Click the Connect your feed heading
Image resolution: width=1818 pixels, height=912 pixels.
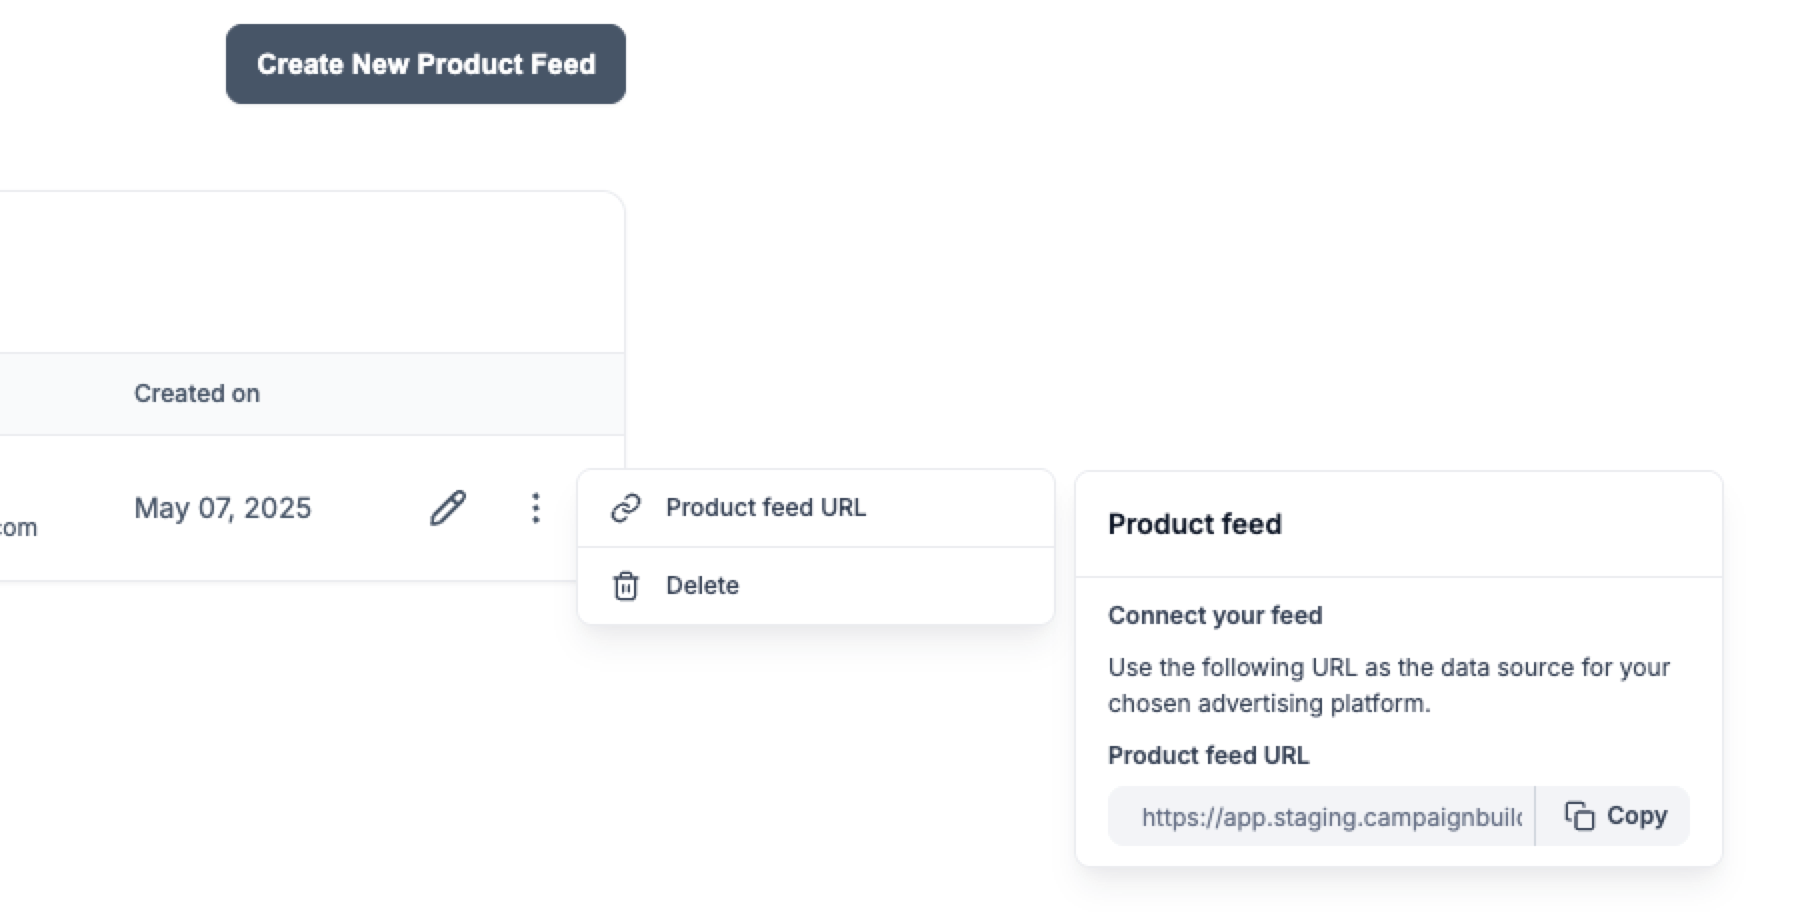tap(1214, 615)
